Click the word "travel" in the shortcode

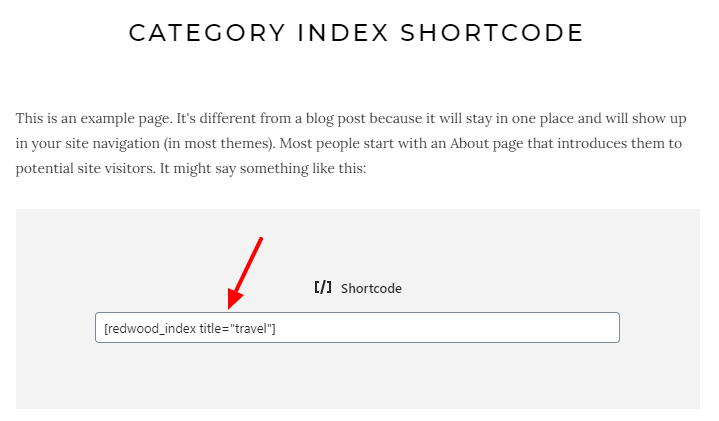(250, 328)
